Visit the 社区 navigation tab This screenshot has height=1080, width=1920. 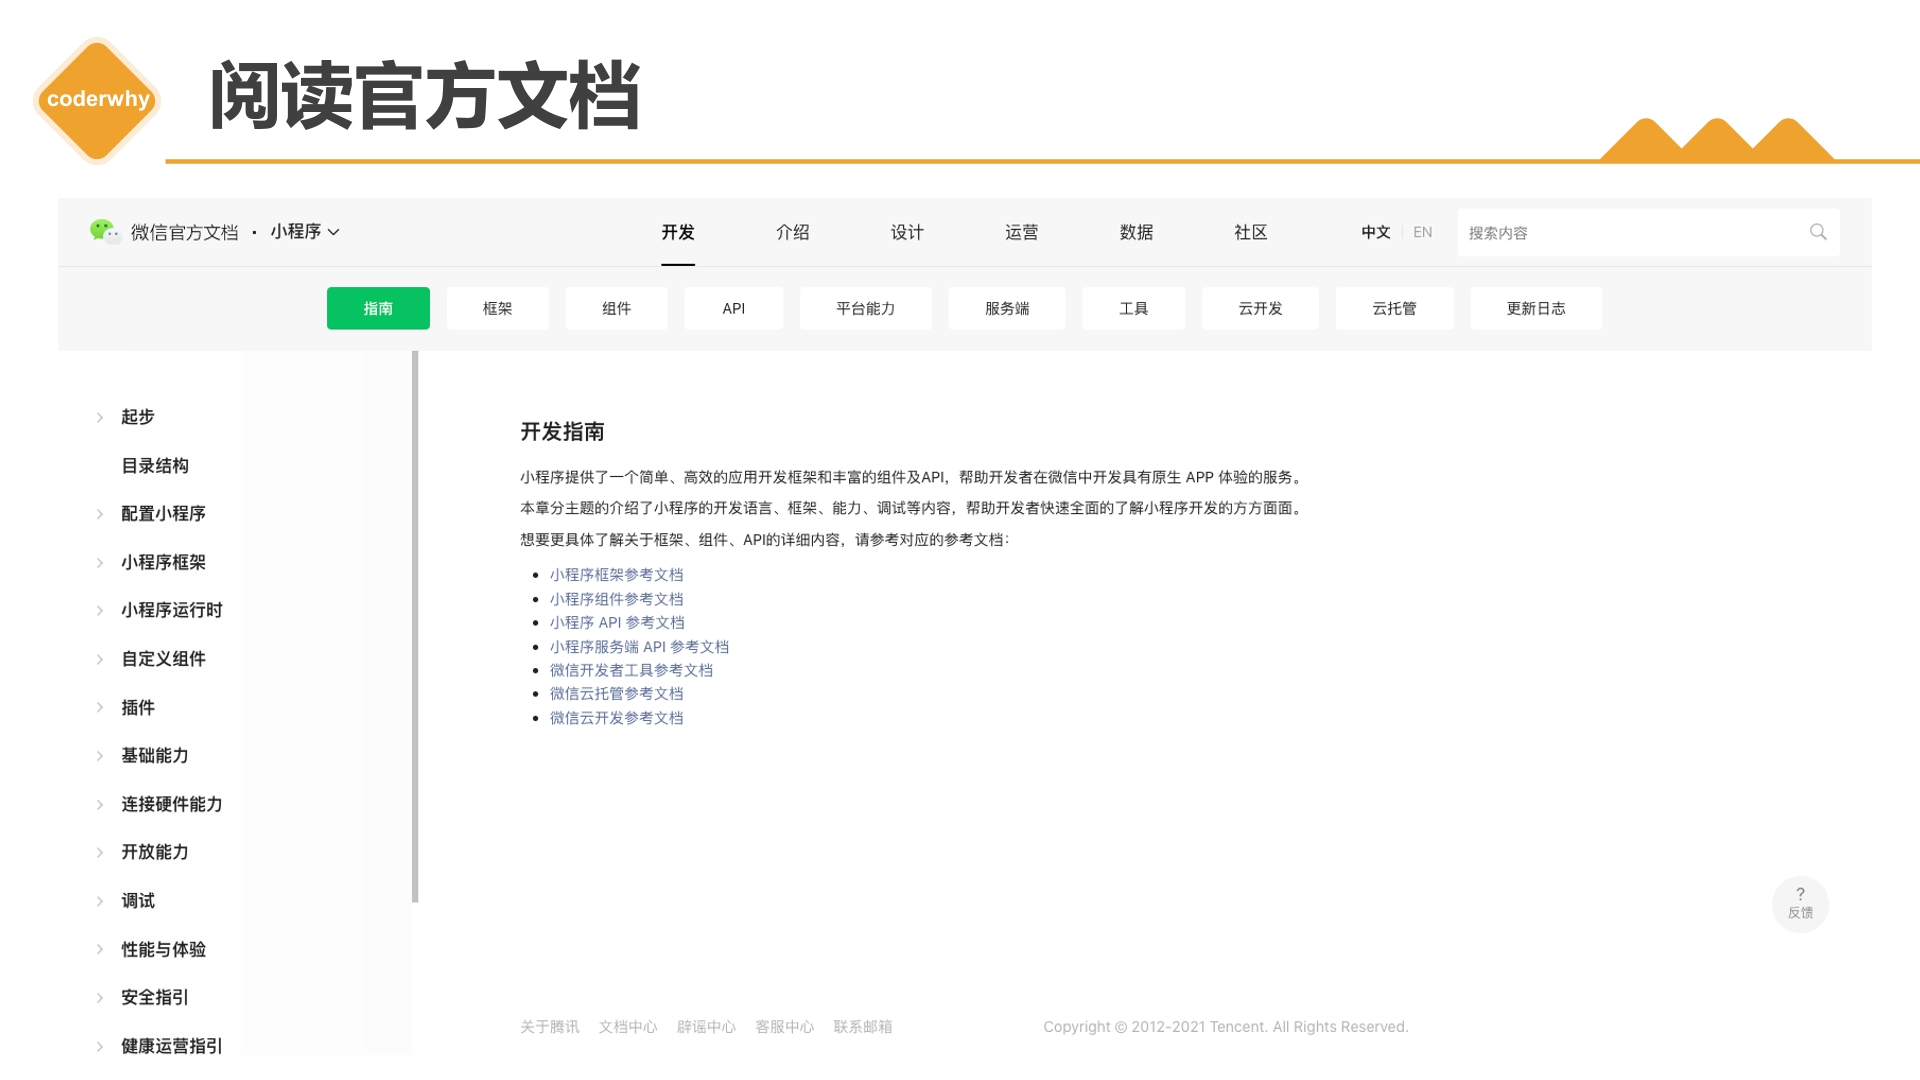coord(1251,232)
